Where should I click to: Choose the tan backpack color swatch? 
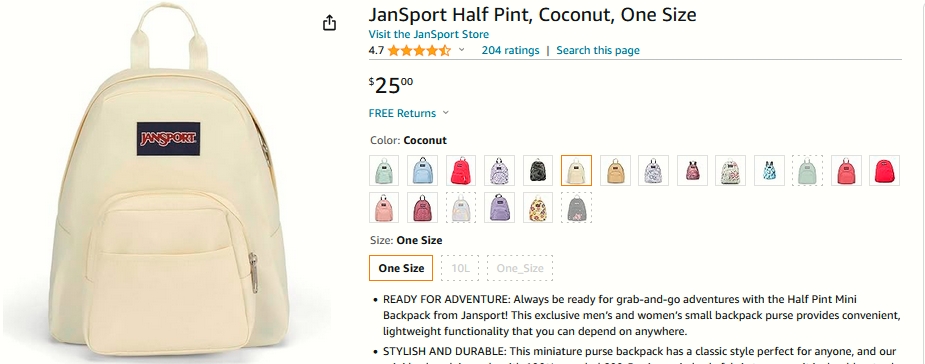point(615,170)
